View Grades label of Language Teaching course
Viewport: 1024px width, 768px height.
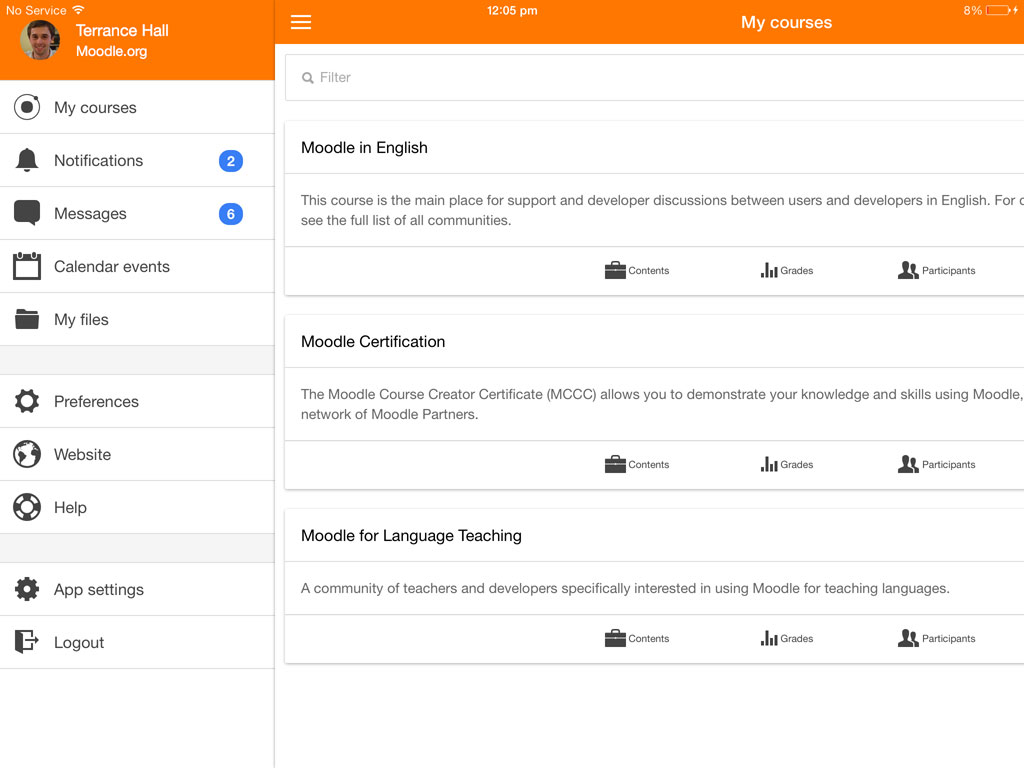point(797,638)
